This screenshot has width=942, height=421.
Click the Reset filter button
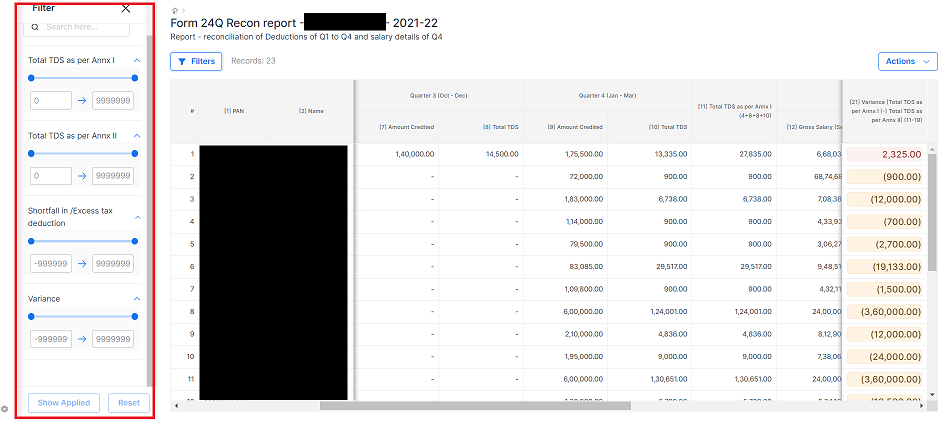coord(129,403)
